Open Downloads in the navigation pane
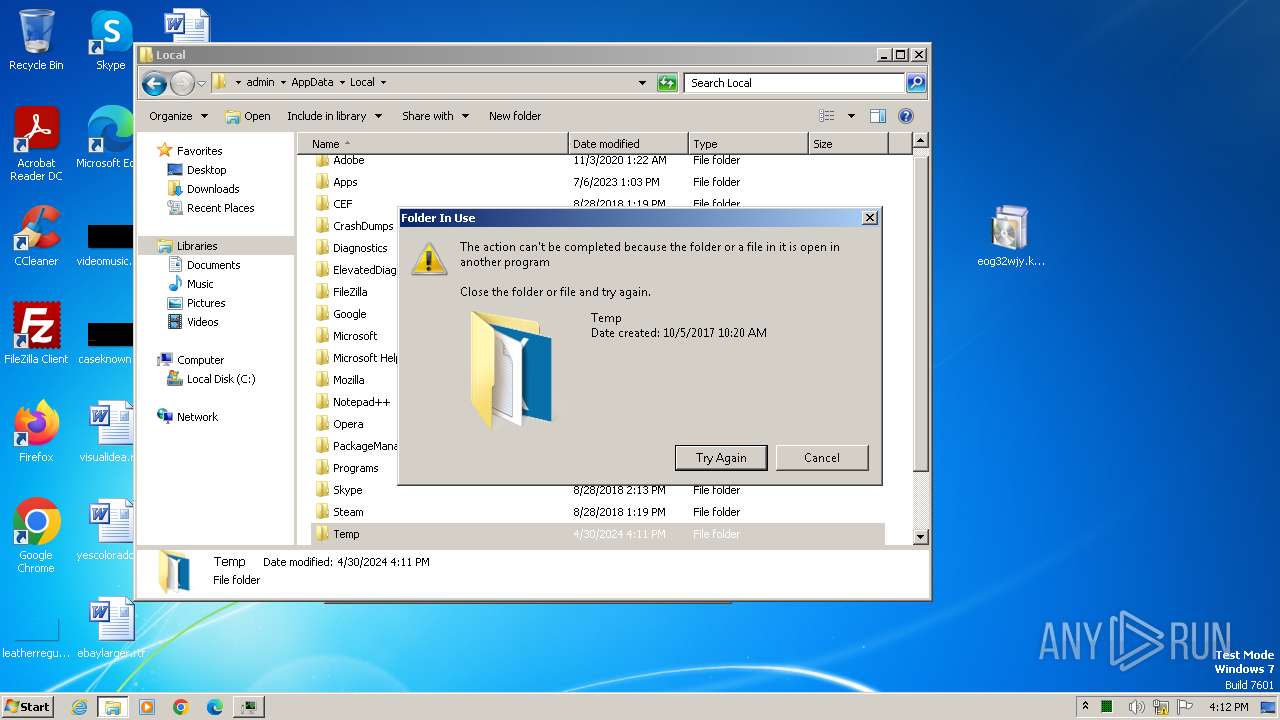Viewport: 1280px width, 720px height. click(213, 189)
